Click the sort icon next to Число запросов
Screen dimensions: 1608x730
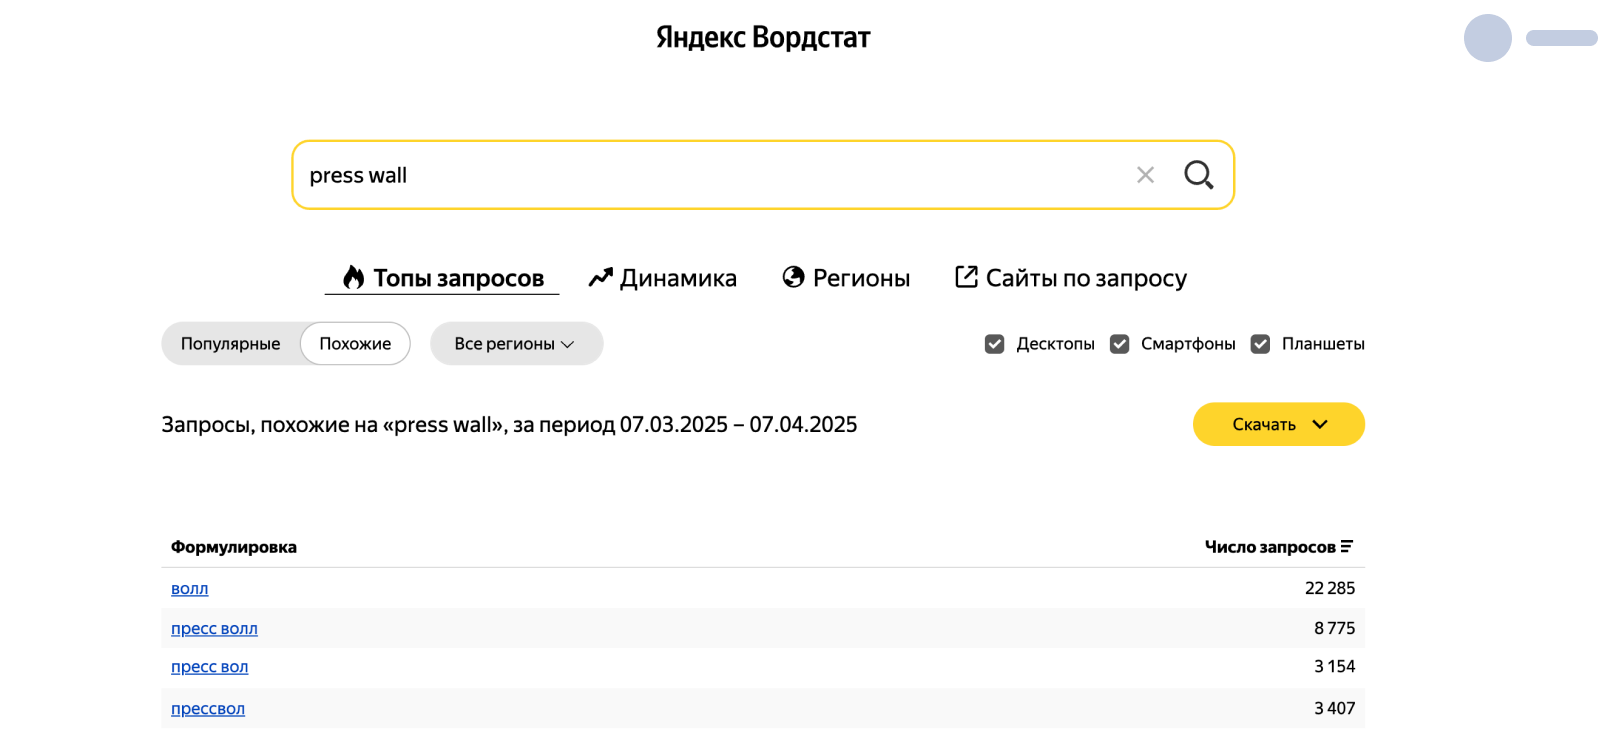pyautogui.click(x=1347, y=547)
